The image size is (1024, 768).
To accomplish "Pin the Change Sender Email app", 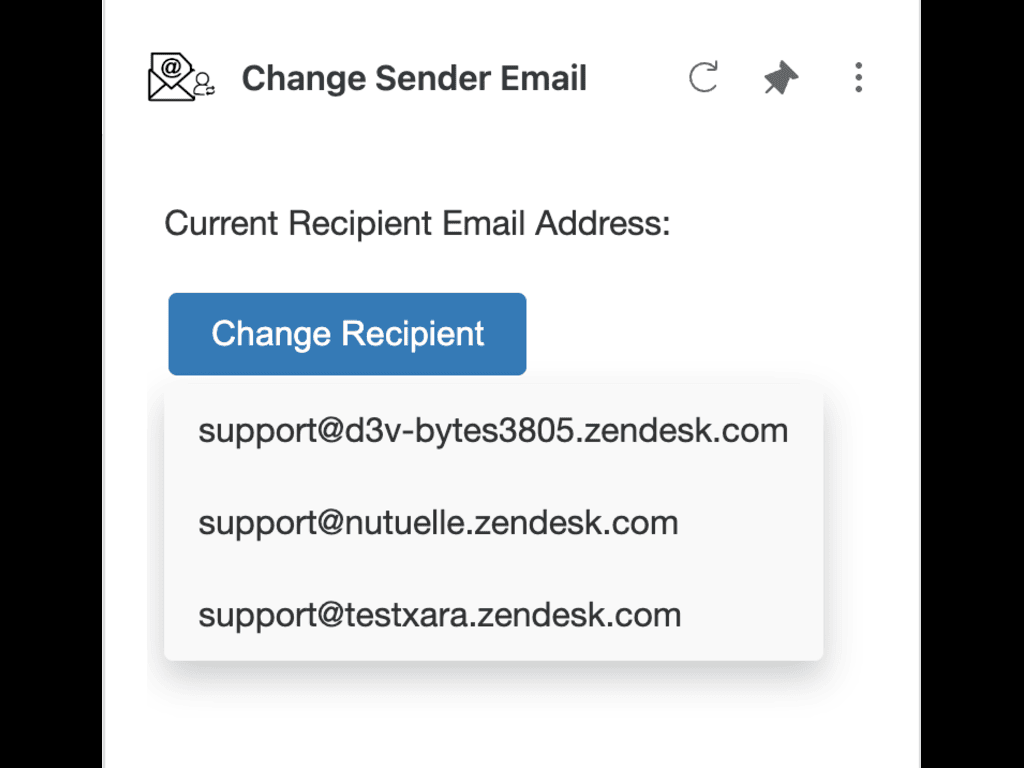I will pos(780,78).
